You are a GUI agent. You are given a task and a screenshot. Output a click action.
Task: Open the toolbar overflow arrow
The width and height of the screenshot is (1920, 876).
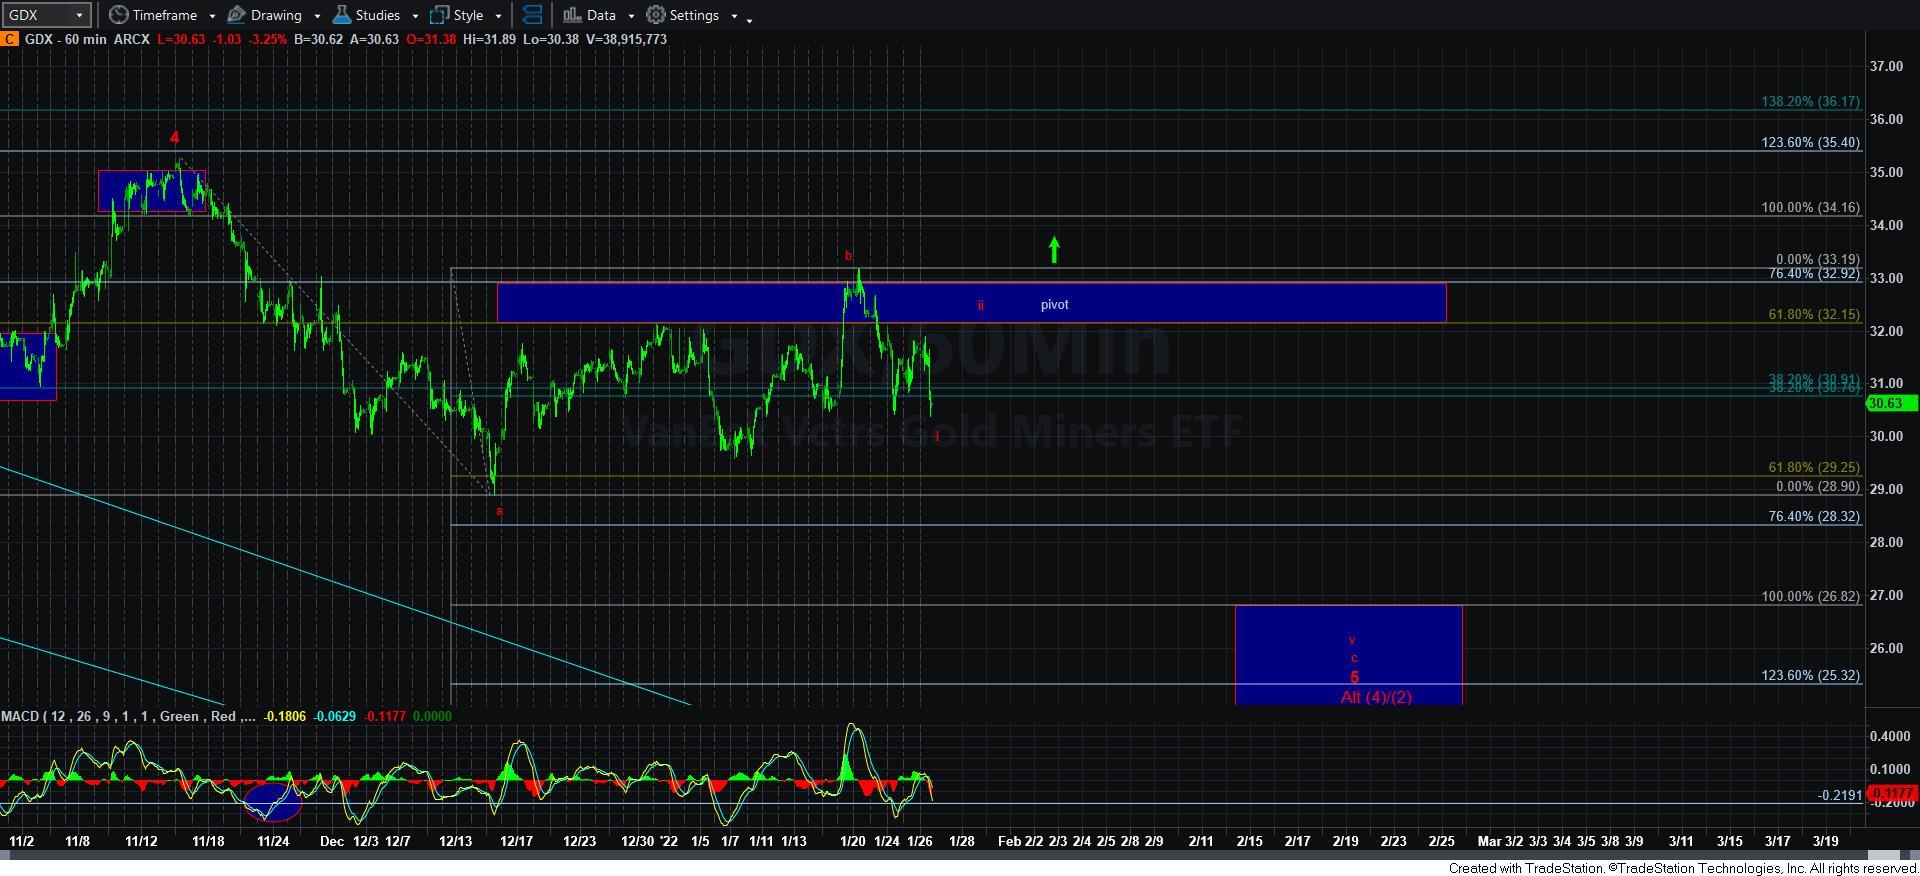750,19
